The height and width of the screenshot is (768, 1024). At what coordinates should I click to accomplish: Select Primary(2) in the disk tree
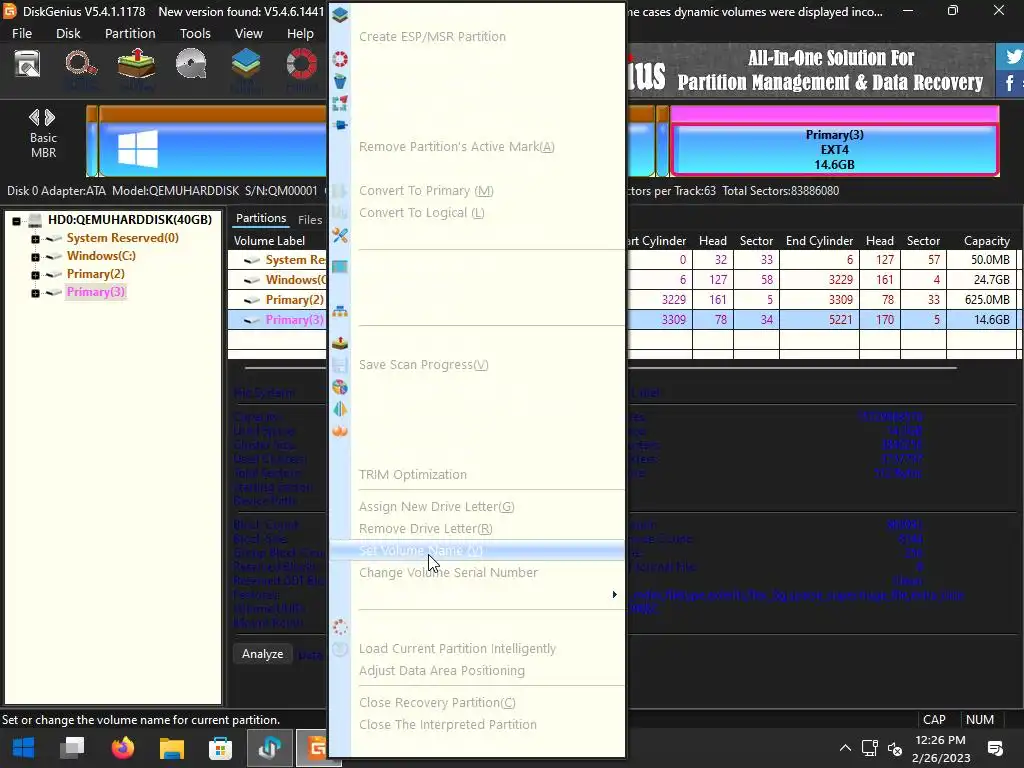click(95, 274)
